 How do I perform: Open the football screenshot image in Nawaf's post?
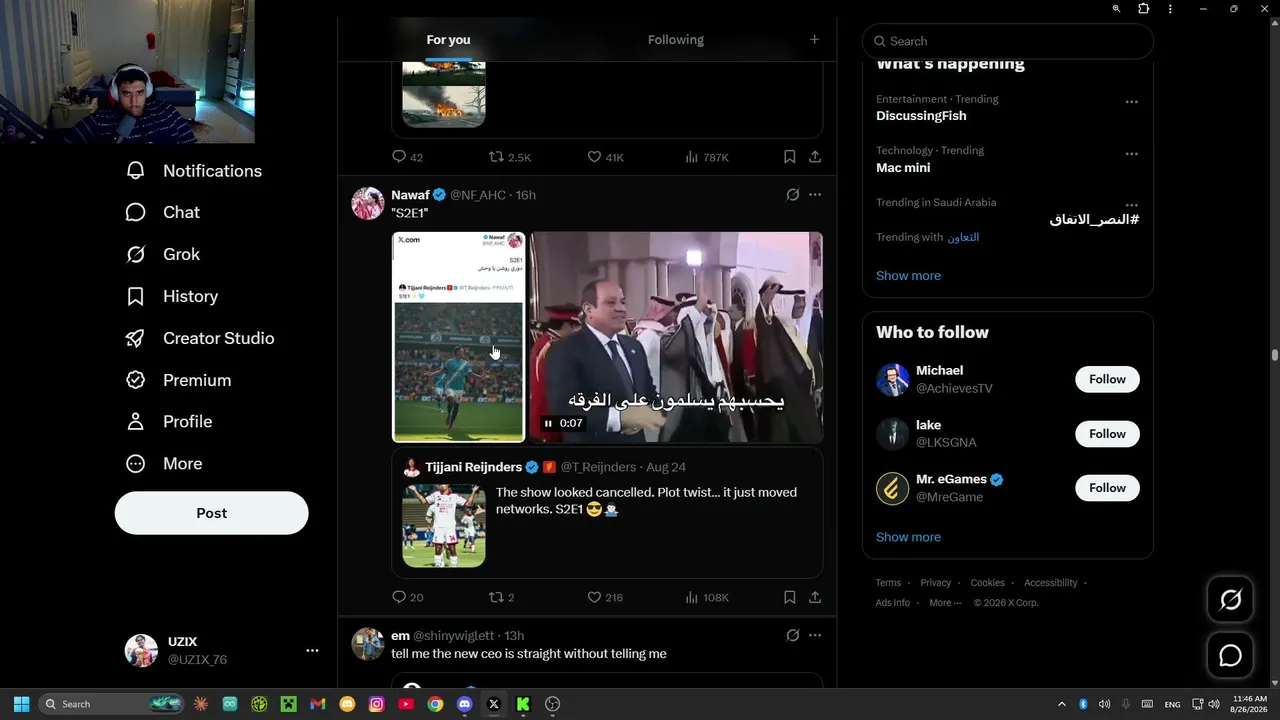pos(459,337)
